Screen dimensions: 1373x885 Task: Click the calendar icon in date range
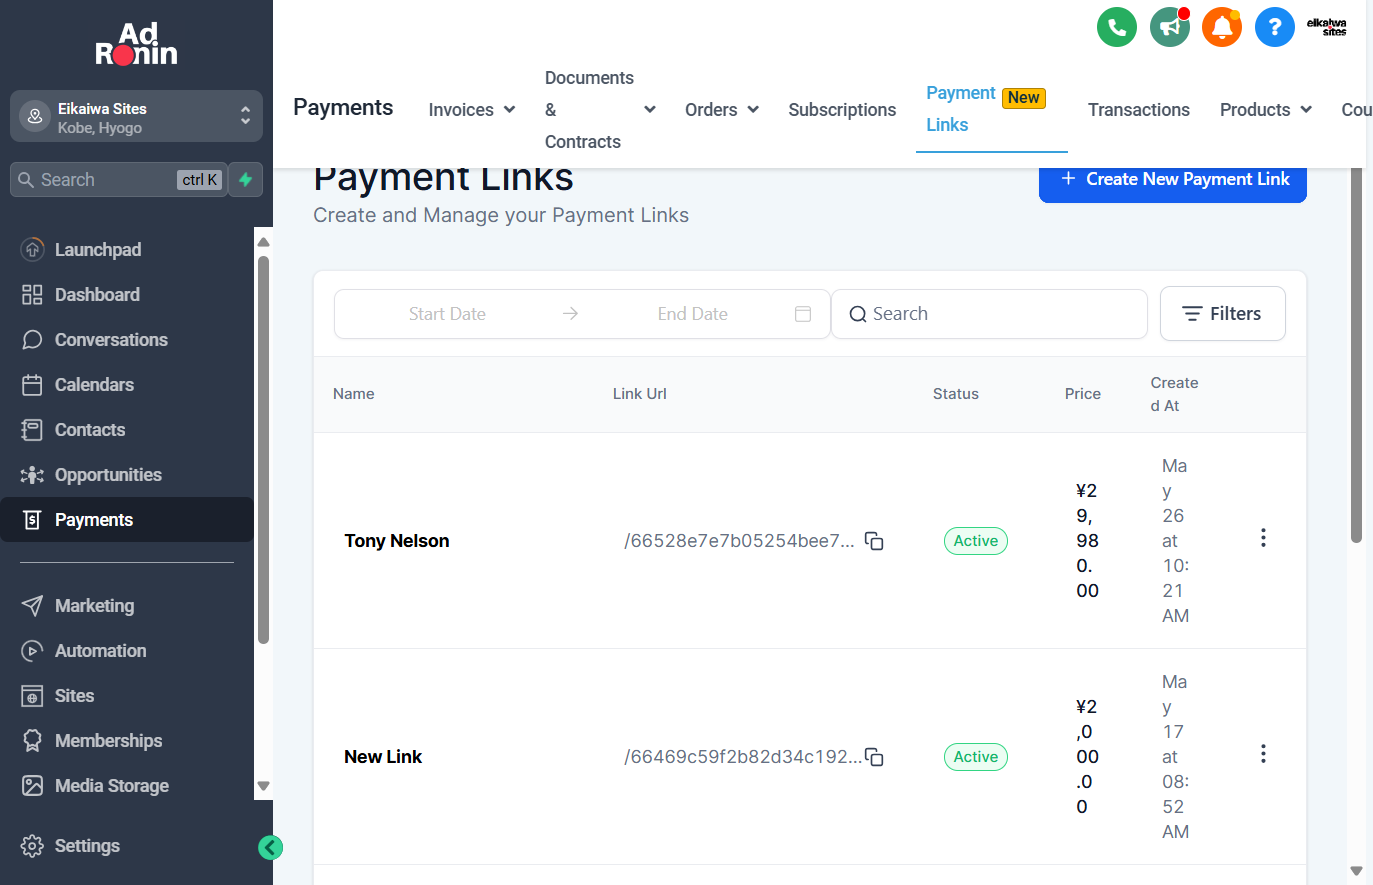coord(803,314)
